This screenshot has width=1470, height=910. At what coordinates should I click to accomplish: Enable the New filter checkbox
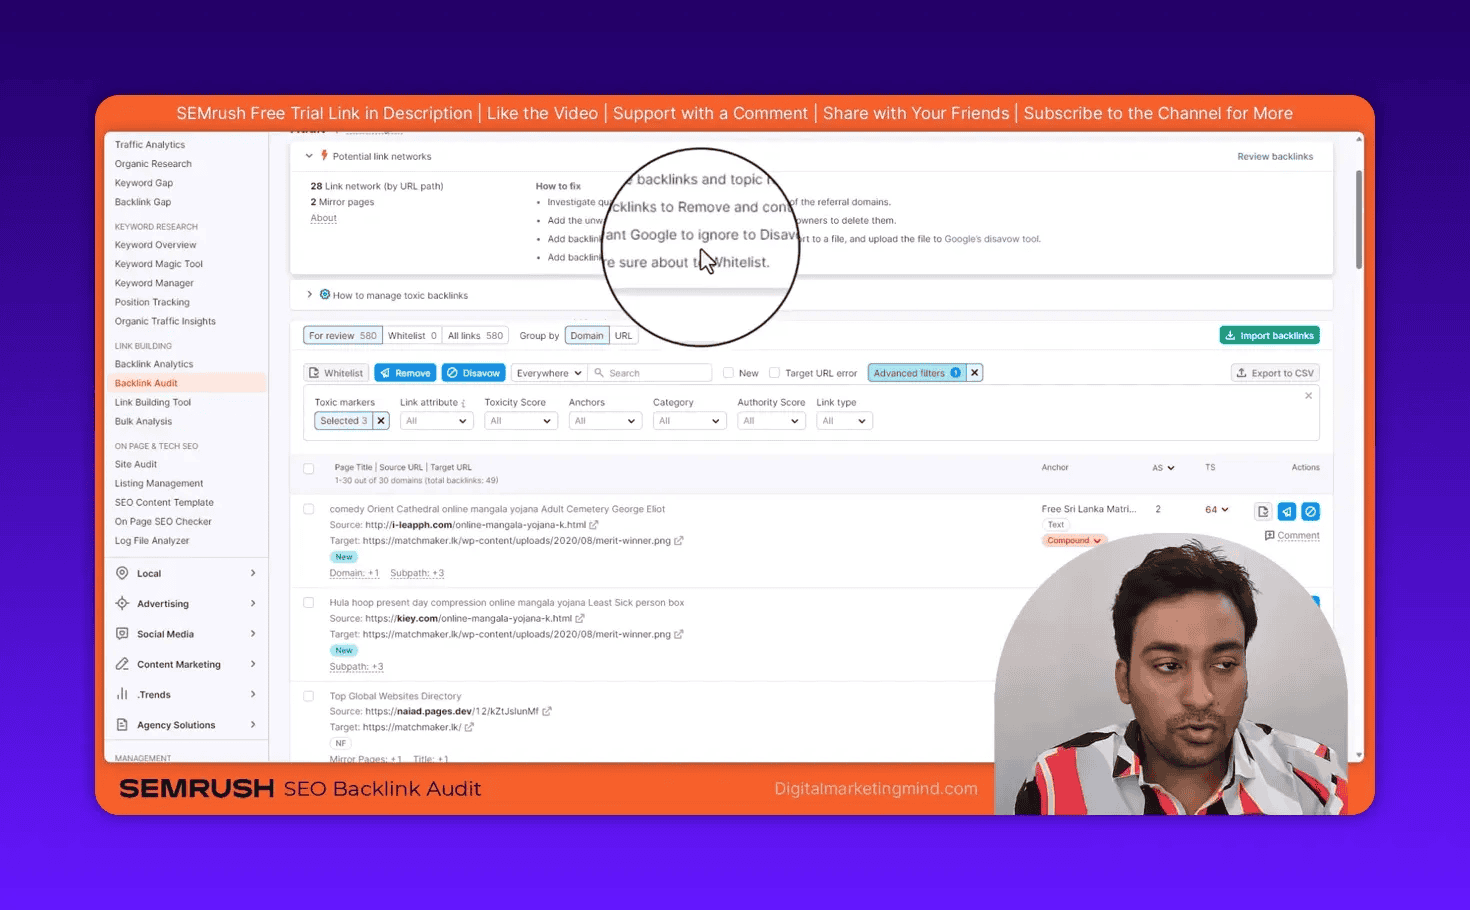[x=728, y=372]
